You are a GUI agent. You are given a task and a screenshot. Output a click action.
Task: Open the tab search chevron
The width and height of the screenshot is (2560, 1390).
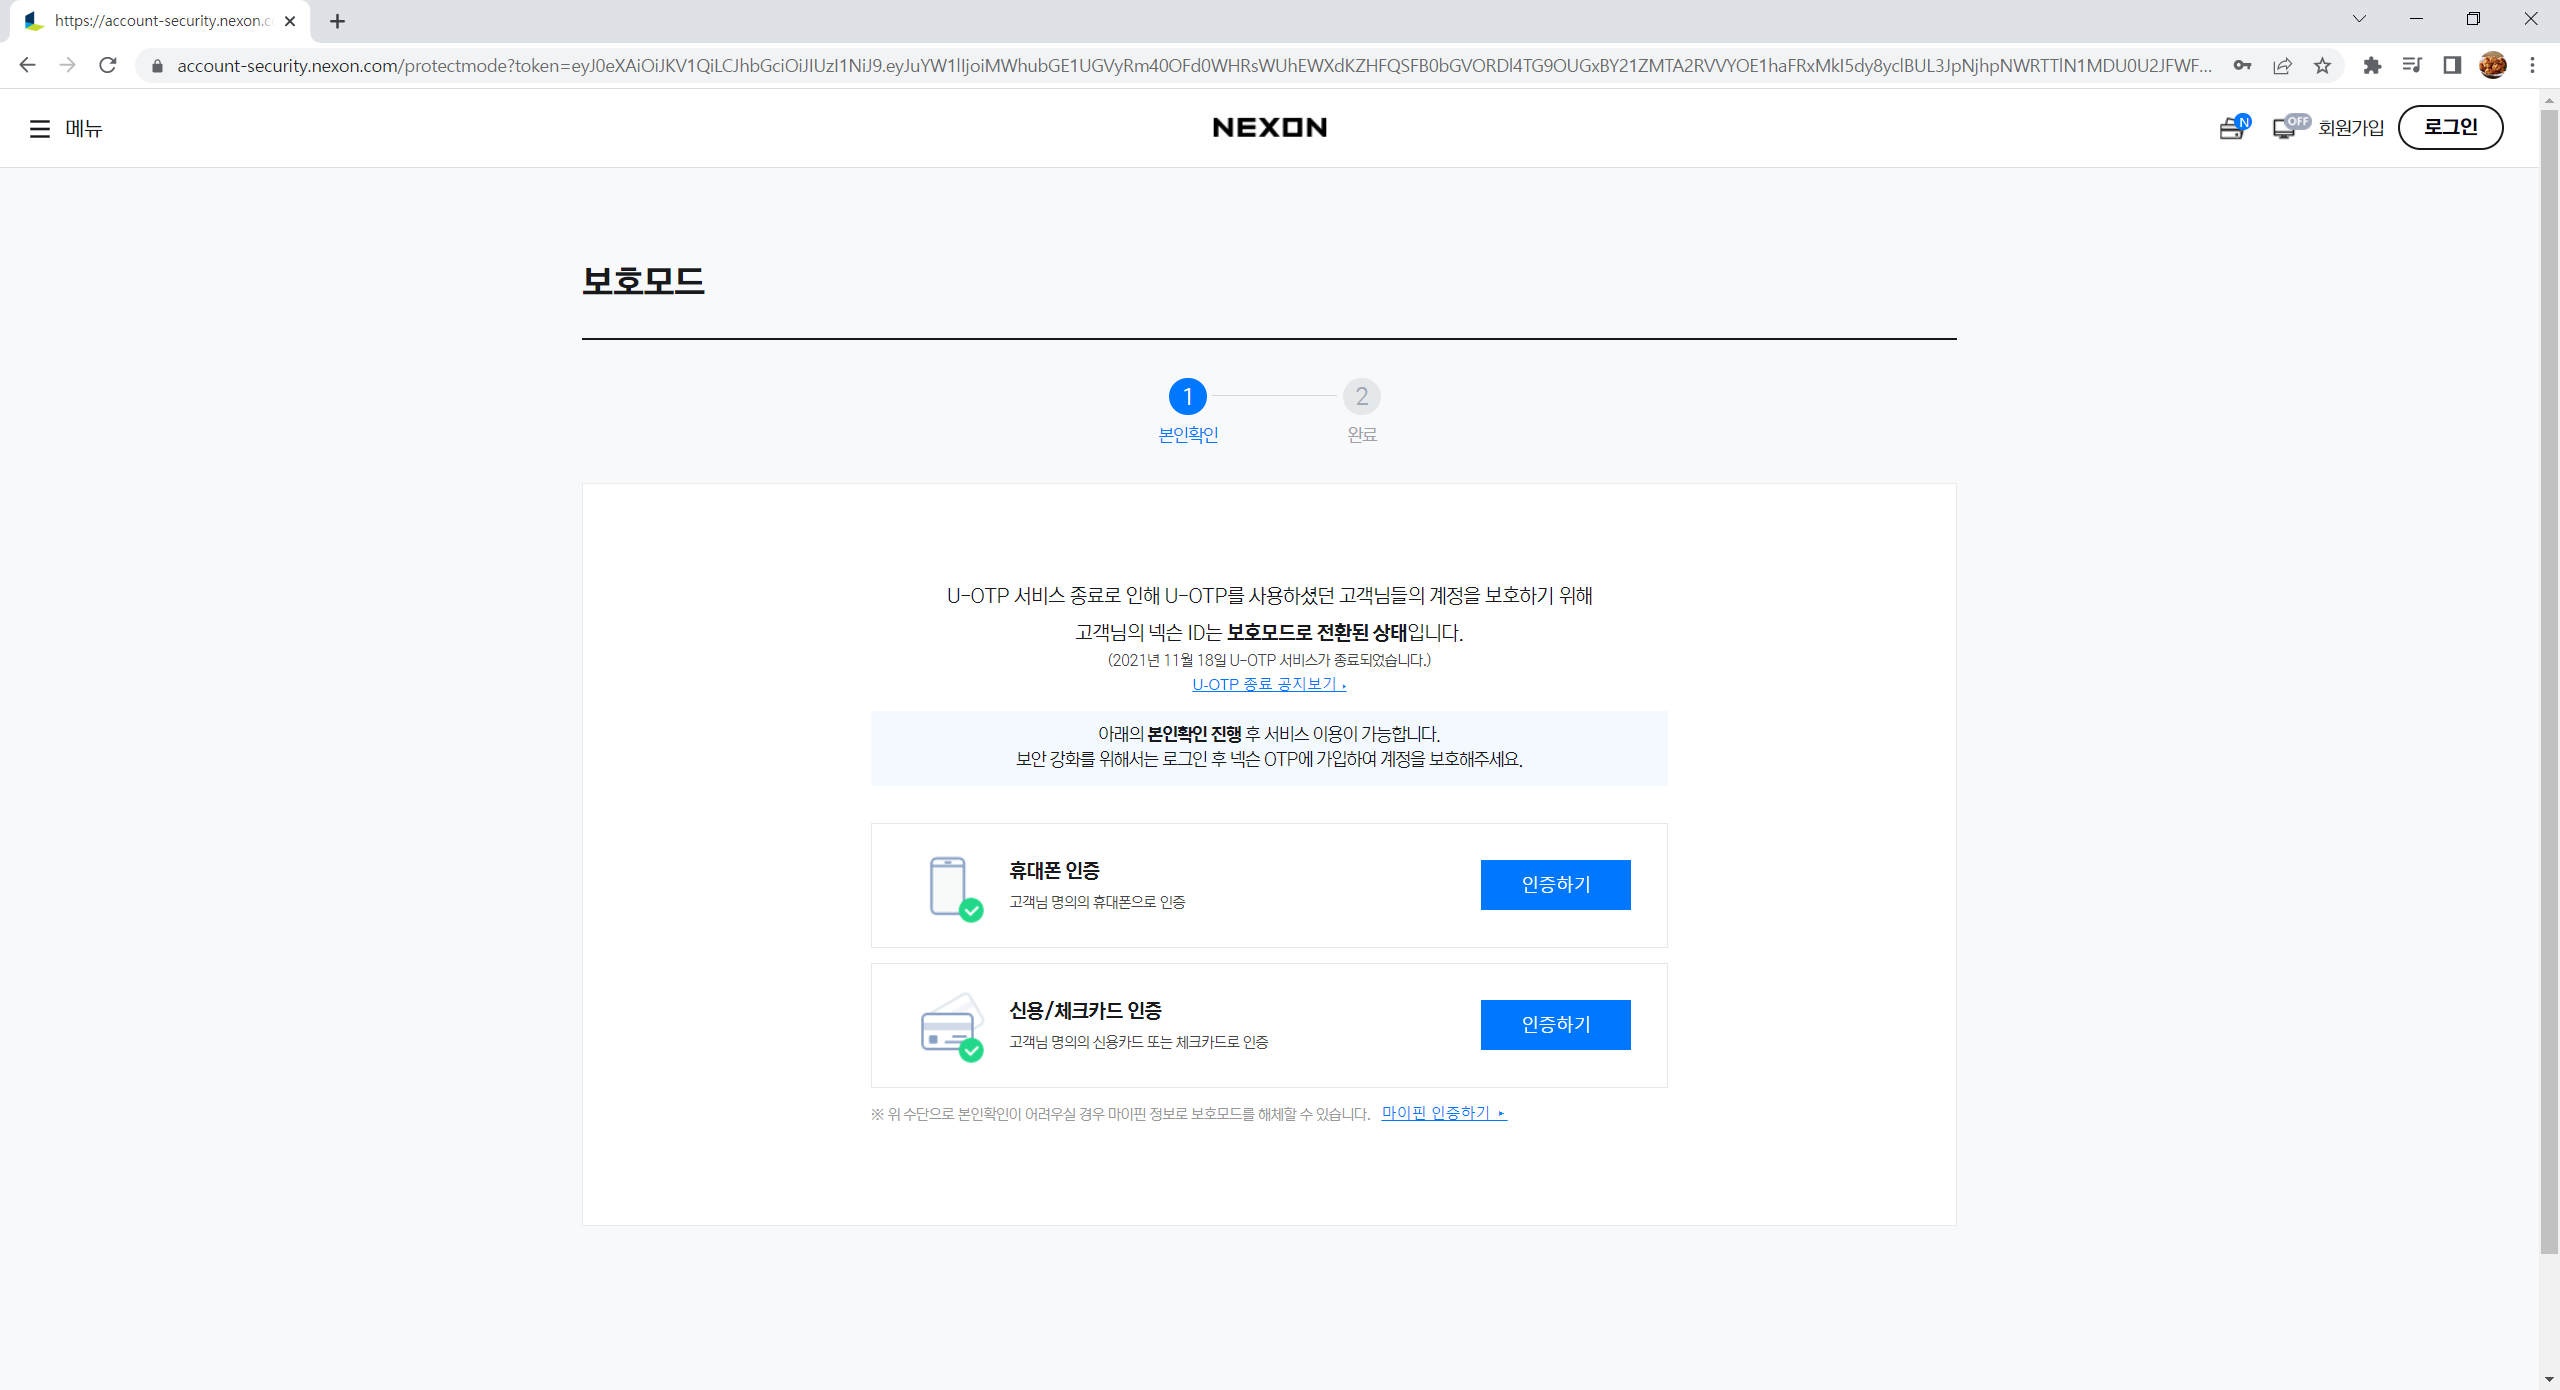[2359, 19]
